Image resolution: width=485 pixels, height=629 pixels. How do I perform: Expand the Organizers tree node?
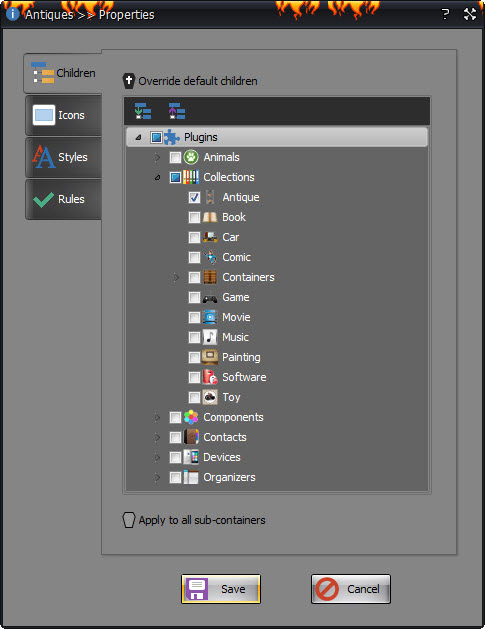click(x=157, y=477)
